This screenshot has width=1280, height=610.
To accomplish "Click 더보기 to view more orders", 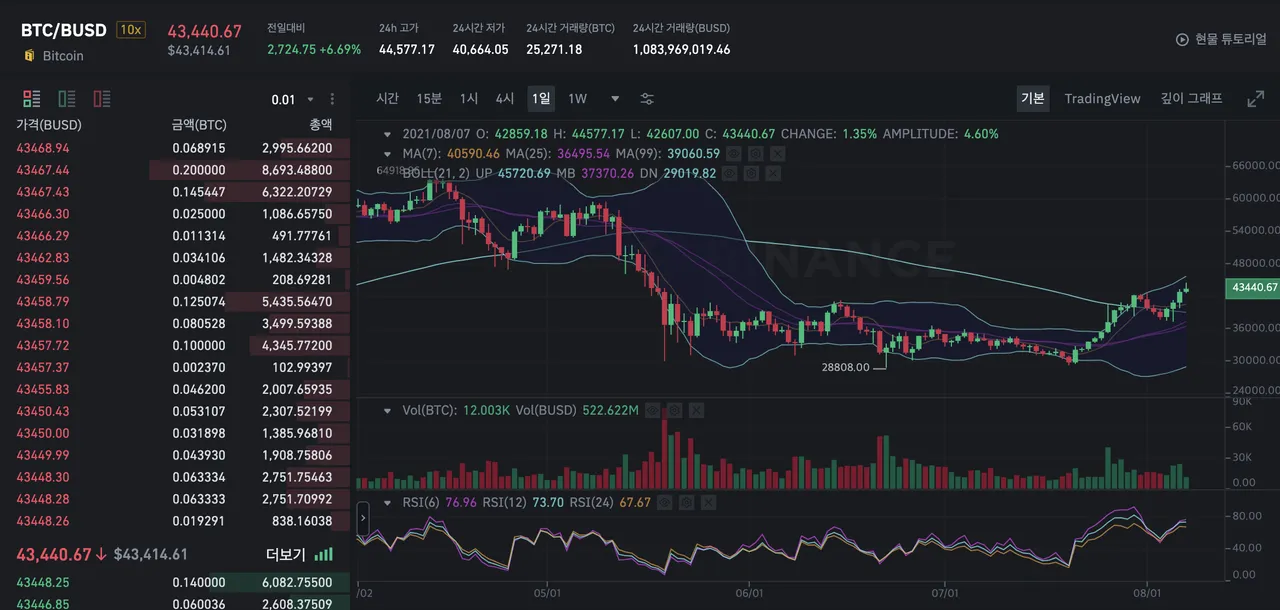I will click(285, 554).
